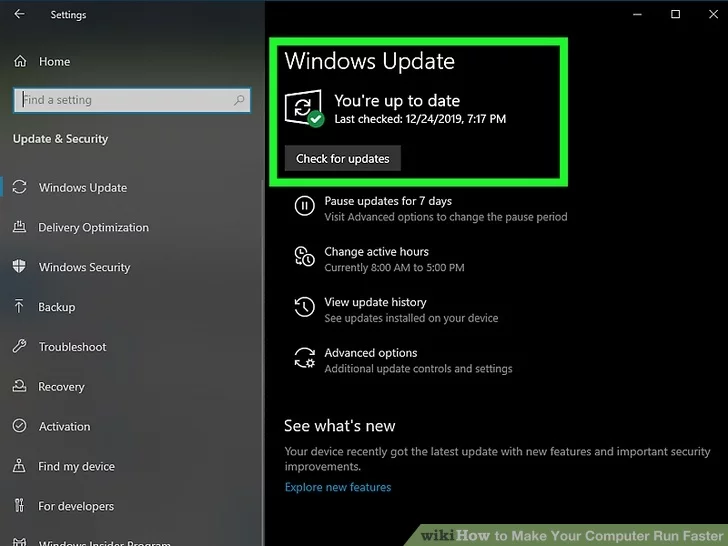This screenshot has height=546, width=728.
Task: Click the Recovery icon
Action: [x=20, y=386]
